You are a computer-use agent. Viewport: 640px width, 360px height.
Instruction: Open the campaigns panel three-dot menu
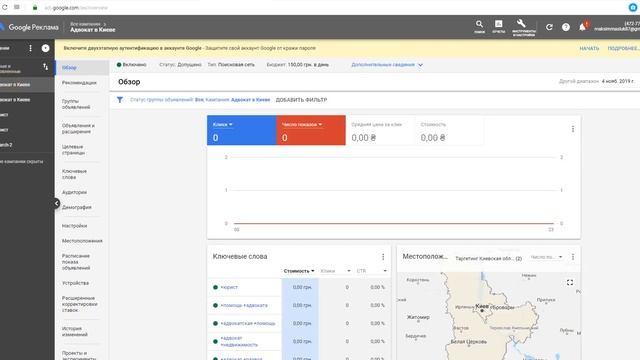pos(30,48)
